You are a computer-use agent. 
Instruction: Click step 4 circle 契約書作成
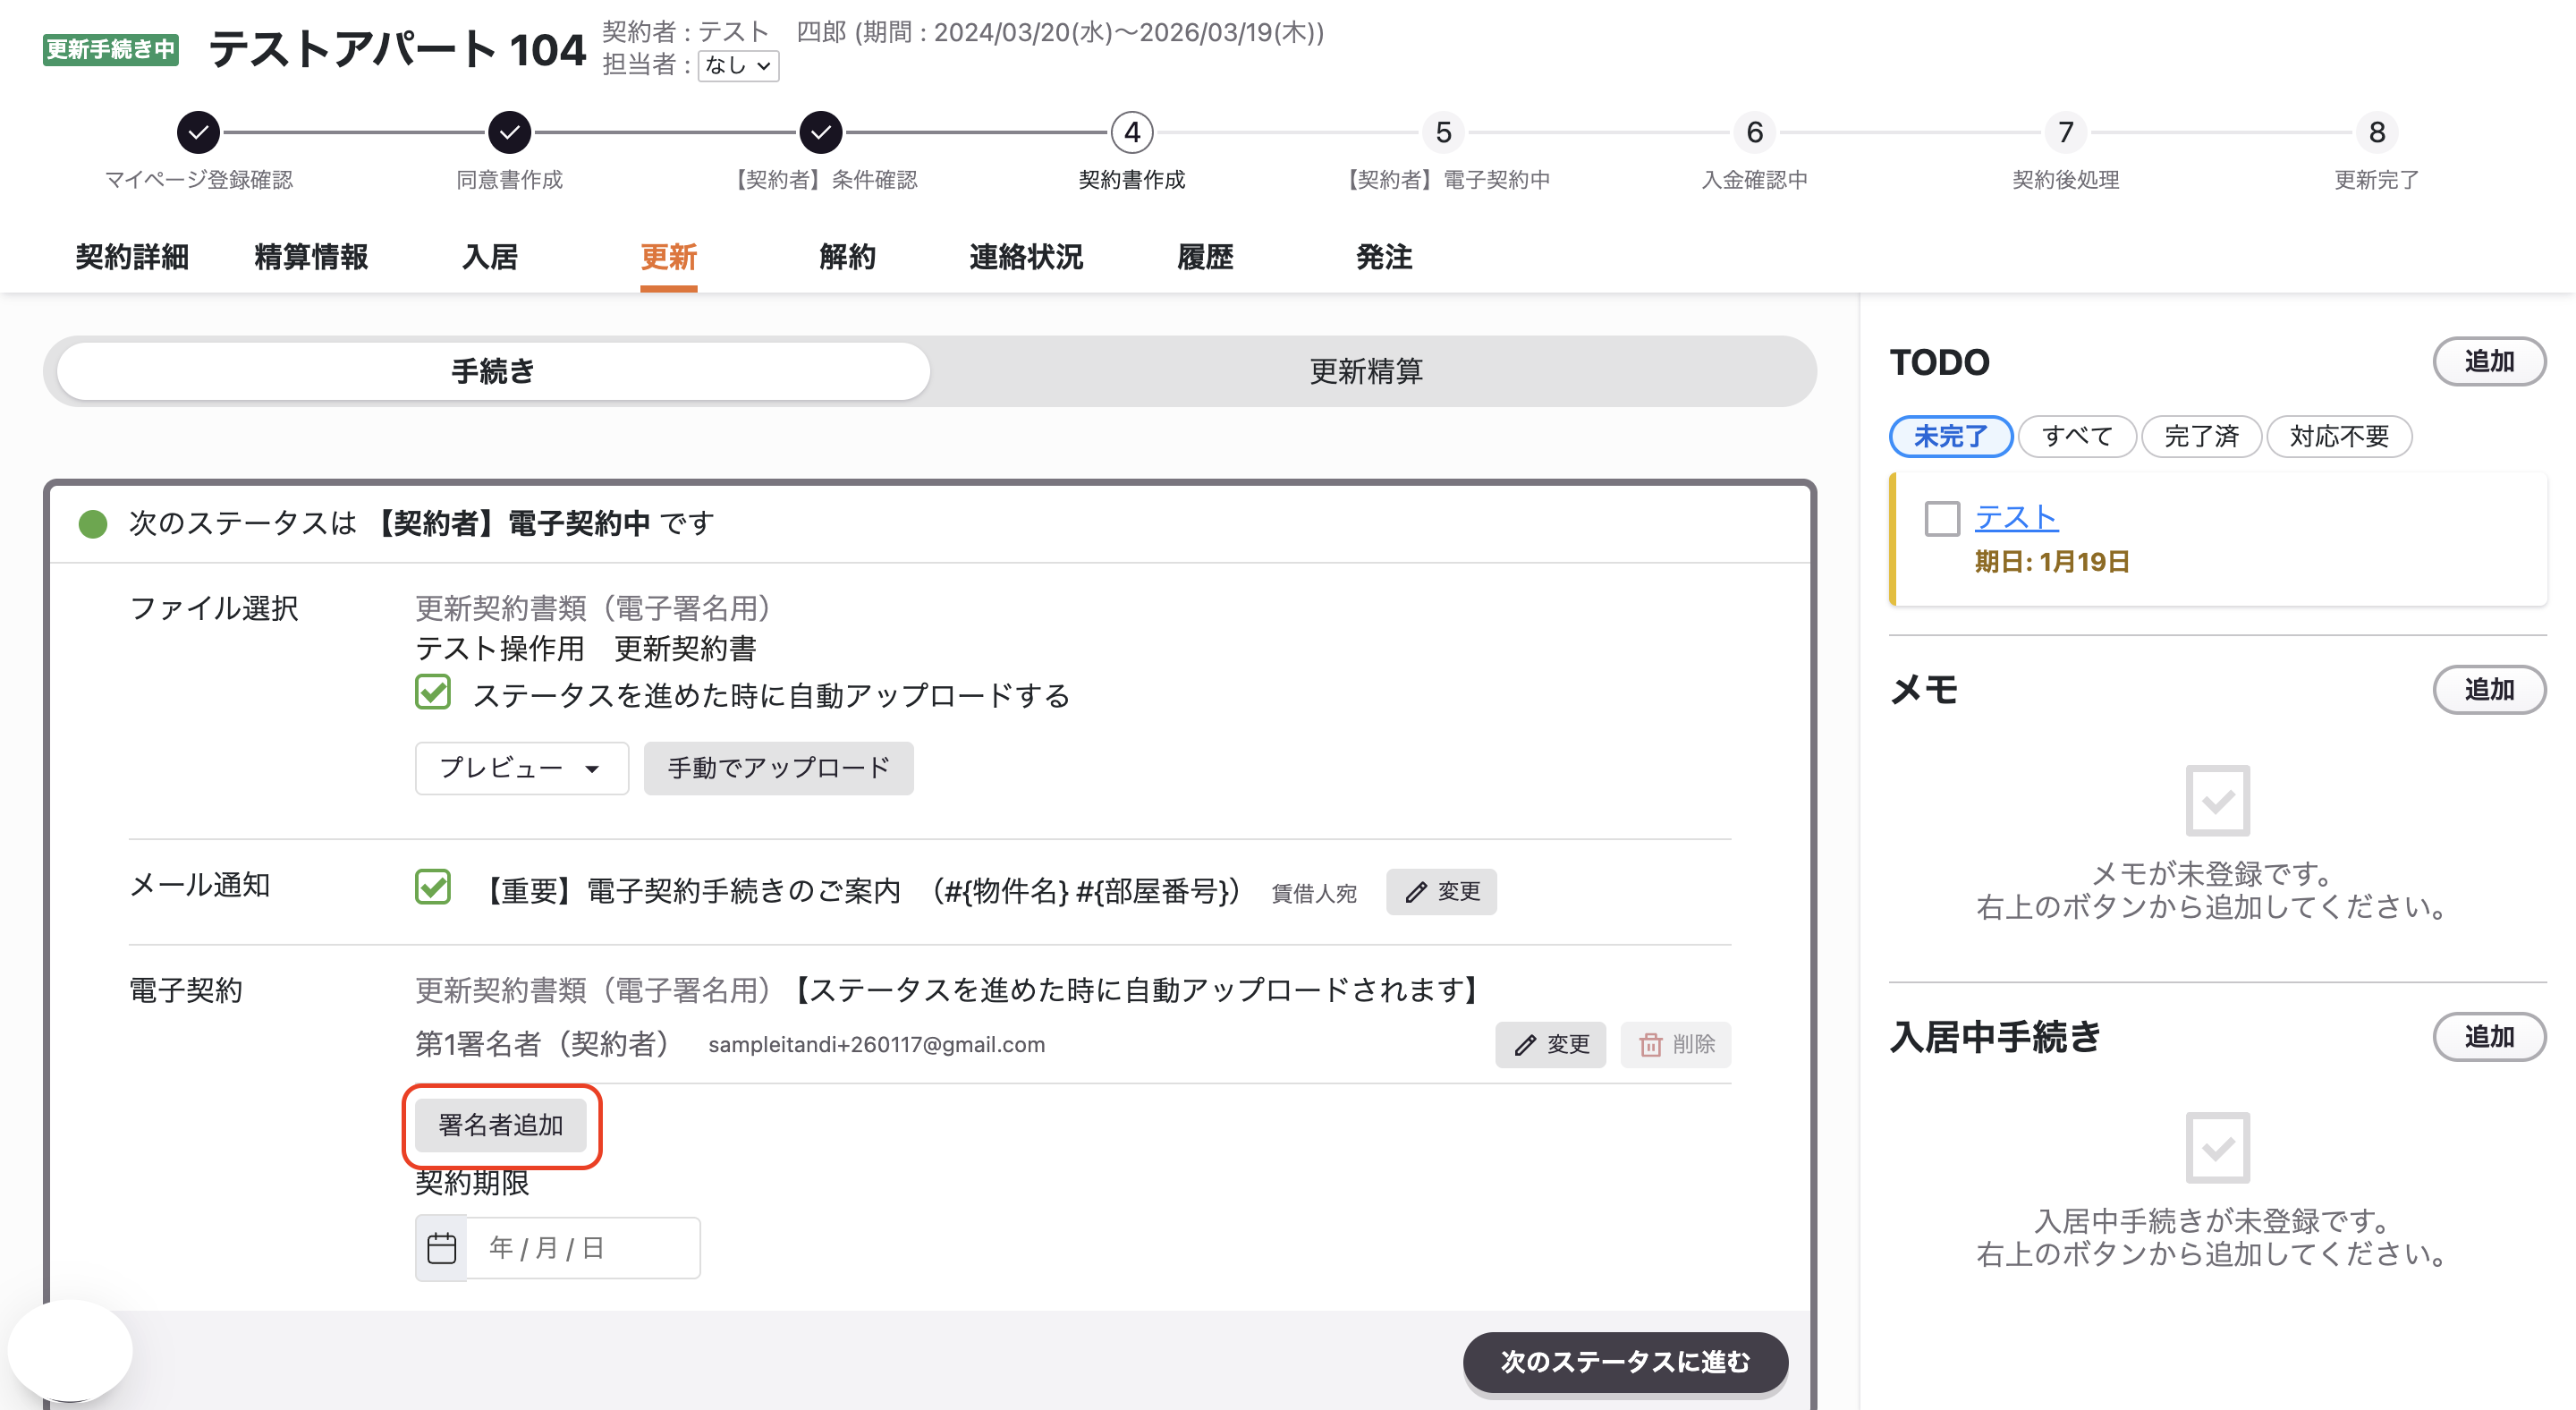click(x=1132, y=132)
